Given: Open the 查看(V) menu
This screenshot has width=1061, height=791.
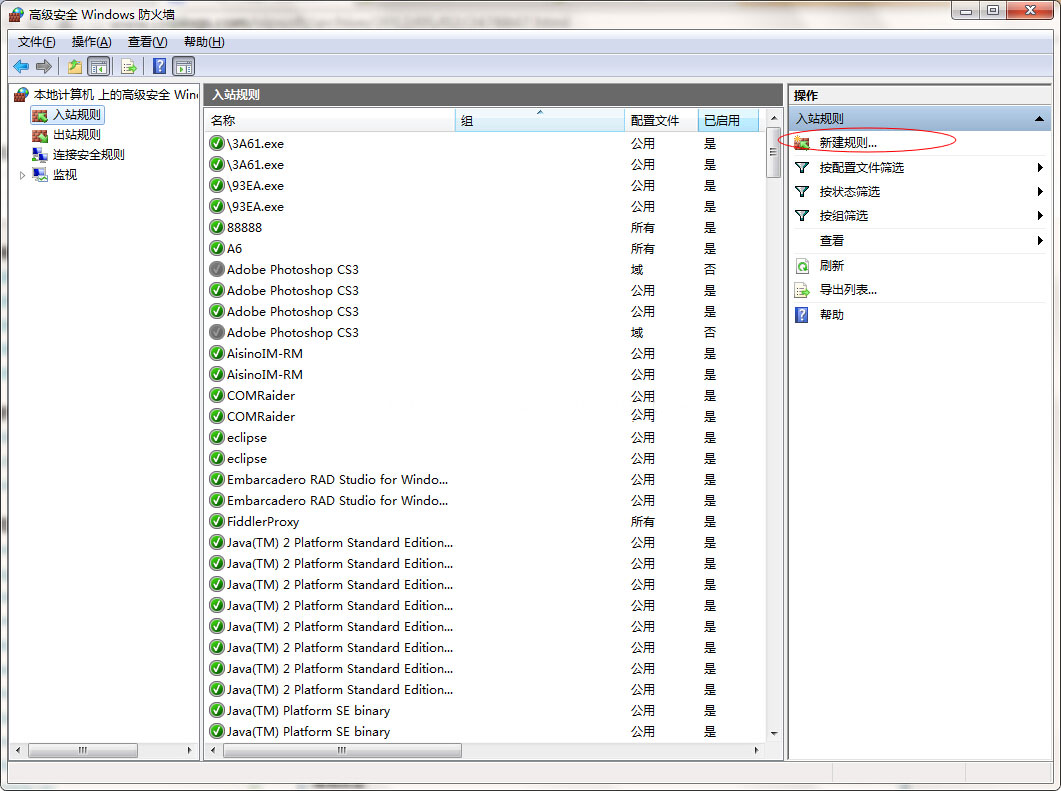Looking at the screenshot, I should 147,42.
